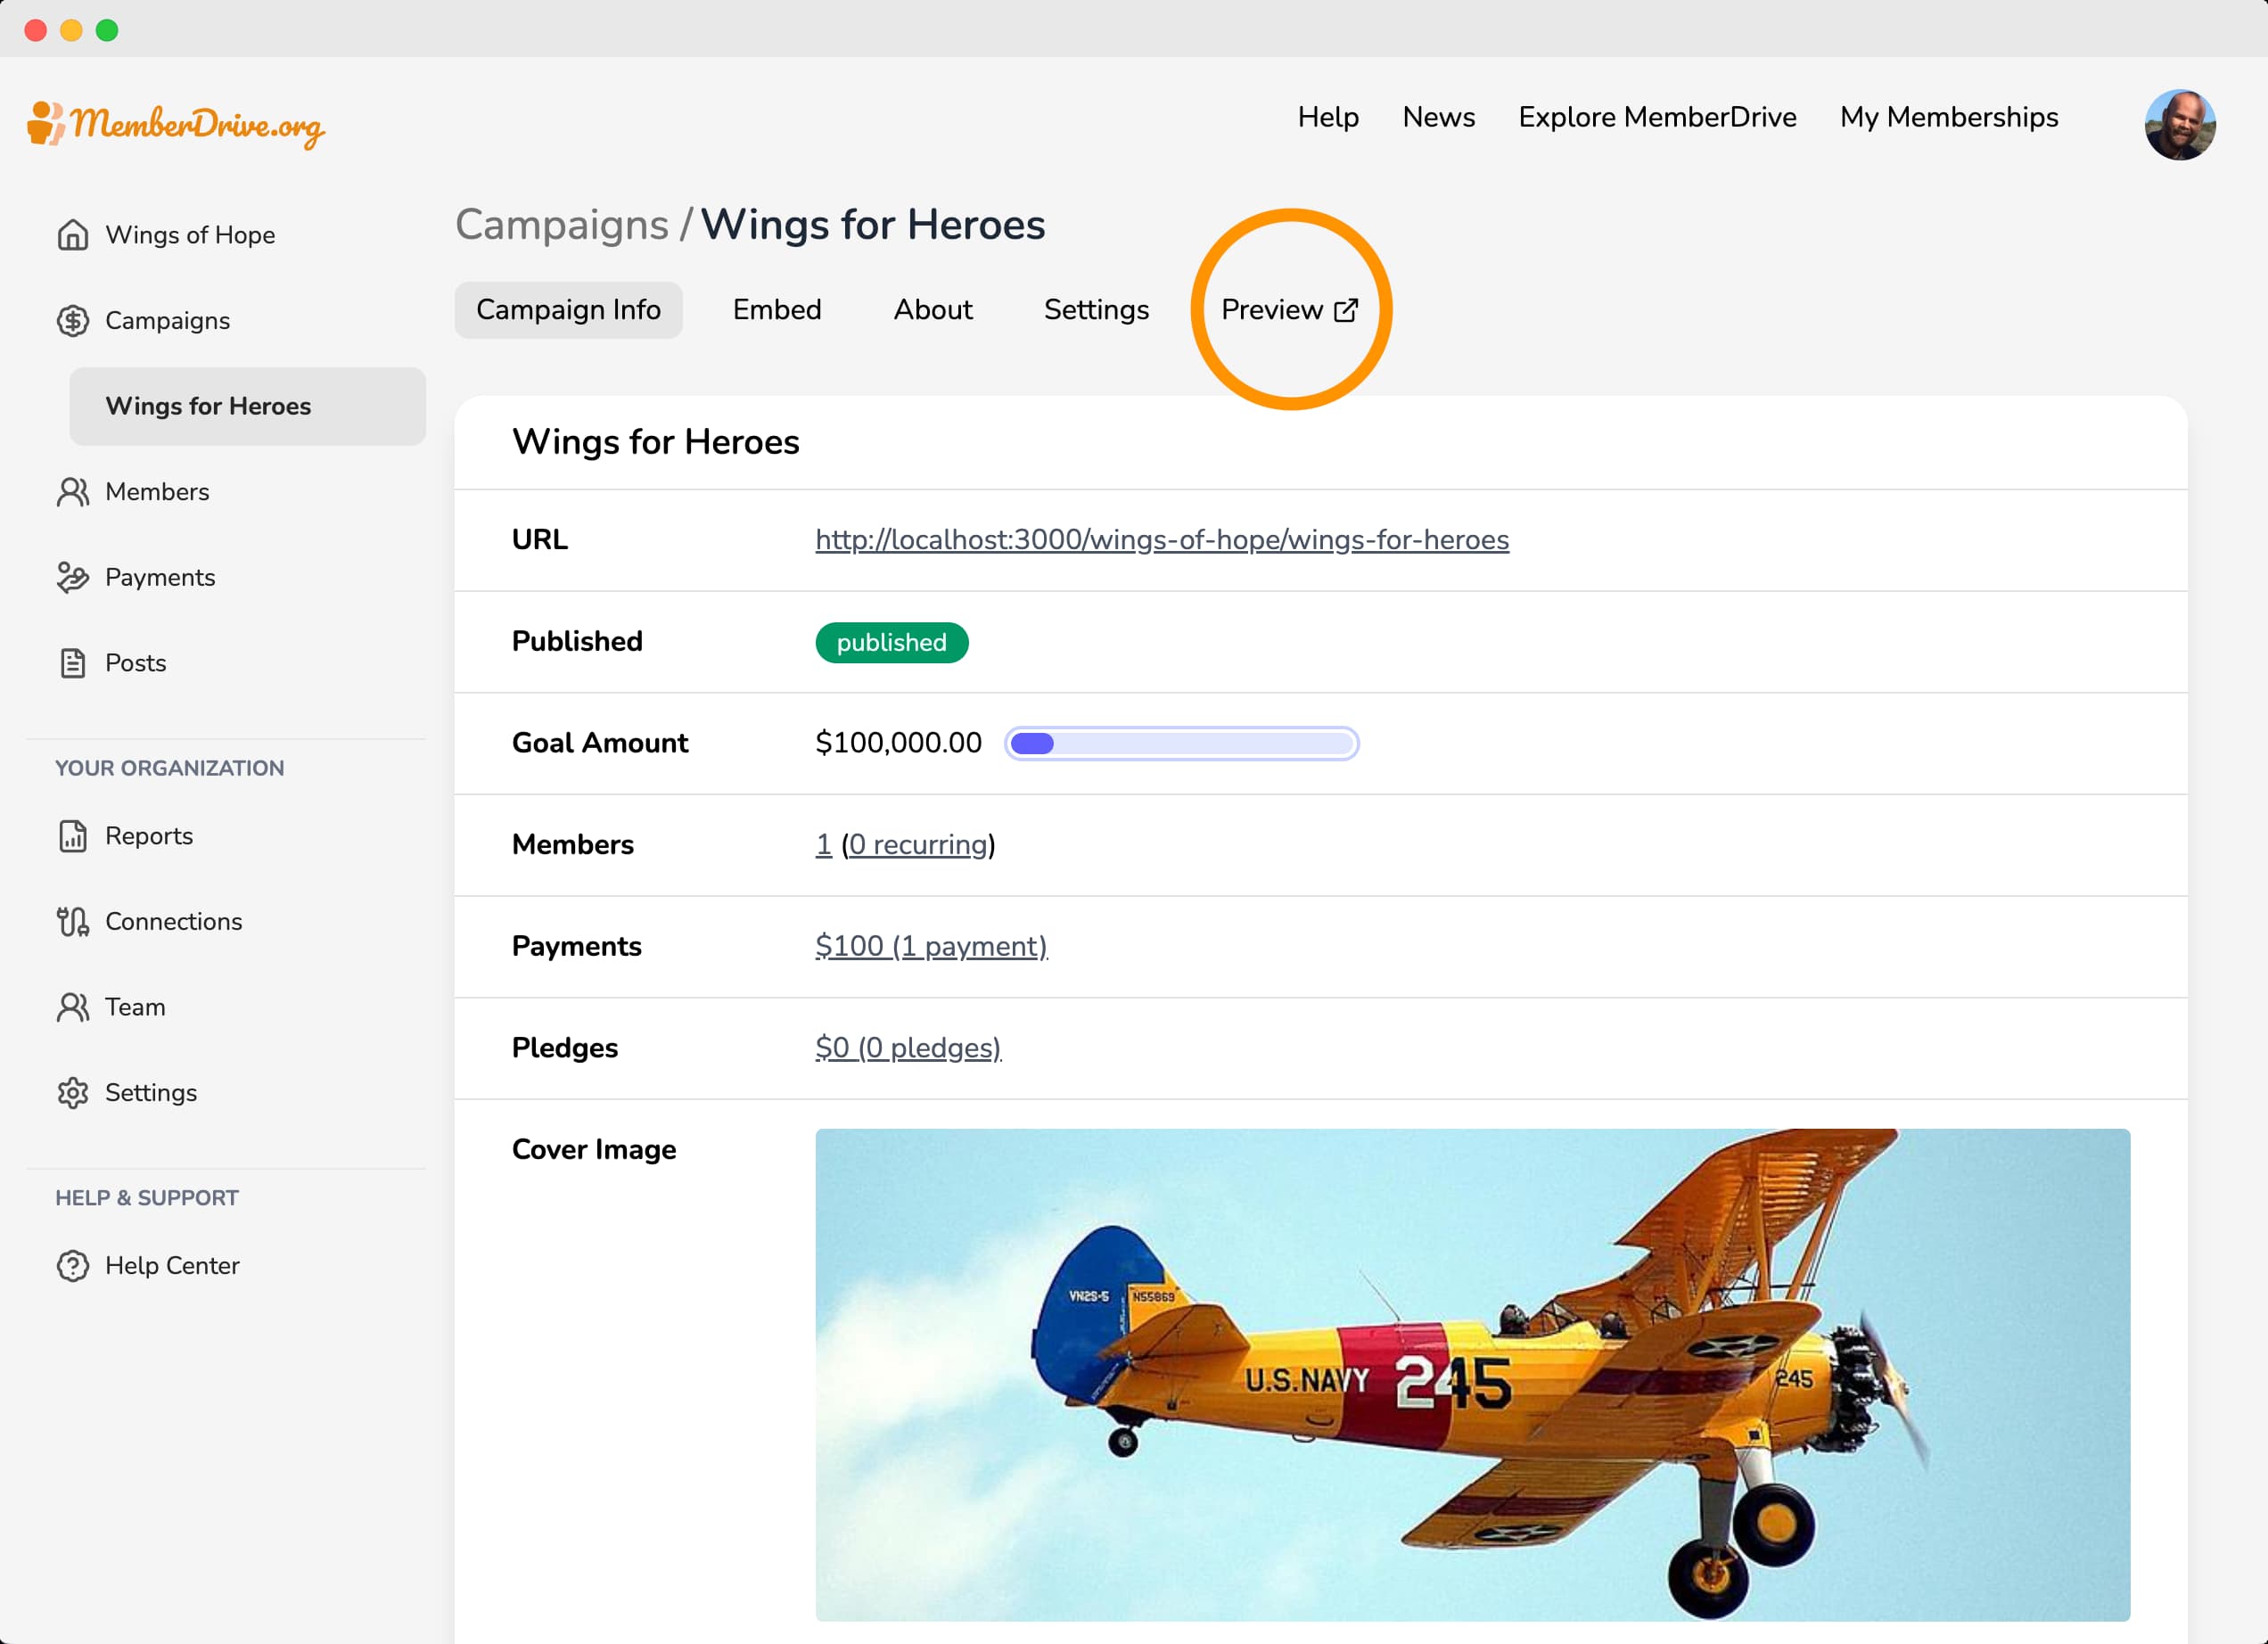This screenshot has height=1644, width=2268.
Task: Open Posts using the document icon
Action: (x=73, y=663)
